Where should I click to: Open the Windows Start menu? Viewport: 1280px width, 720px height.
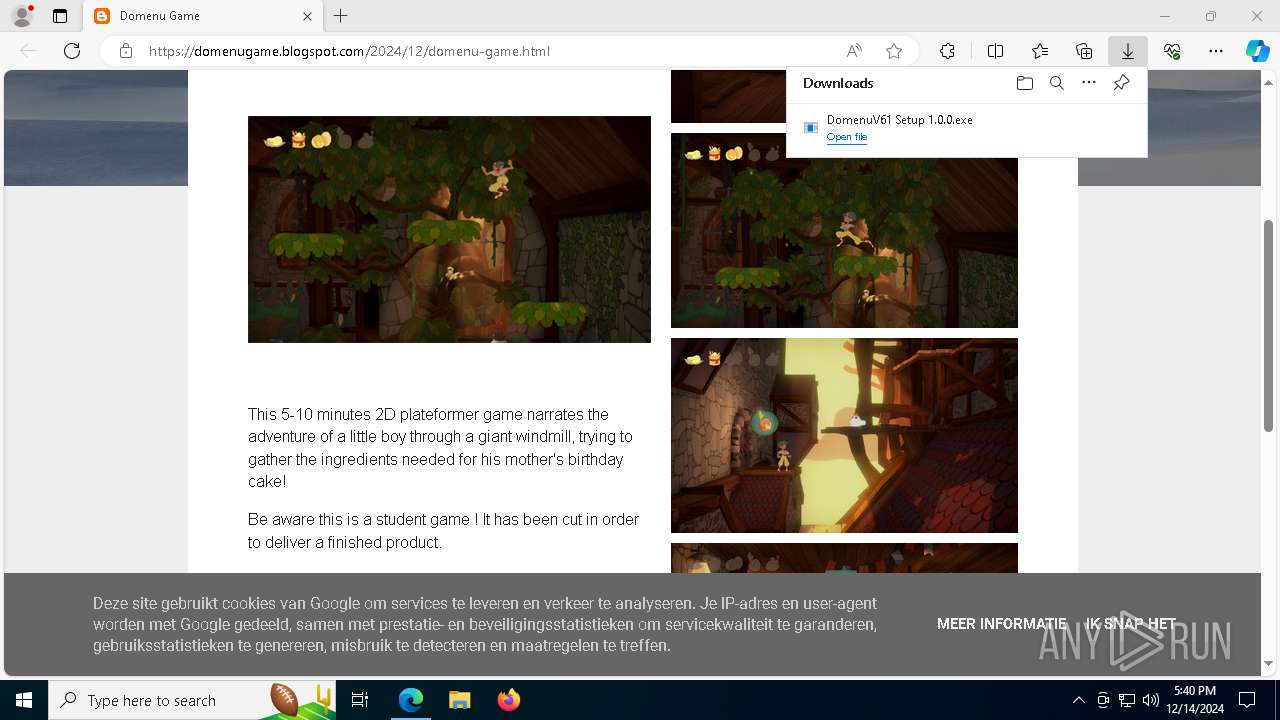click(24, 700)
